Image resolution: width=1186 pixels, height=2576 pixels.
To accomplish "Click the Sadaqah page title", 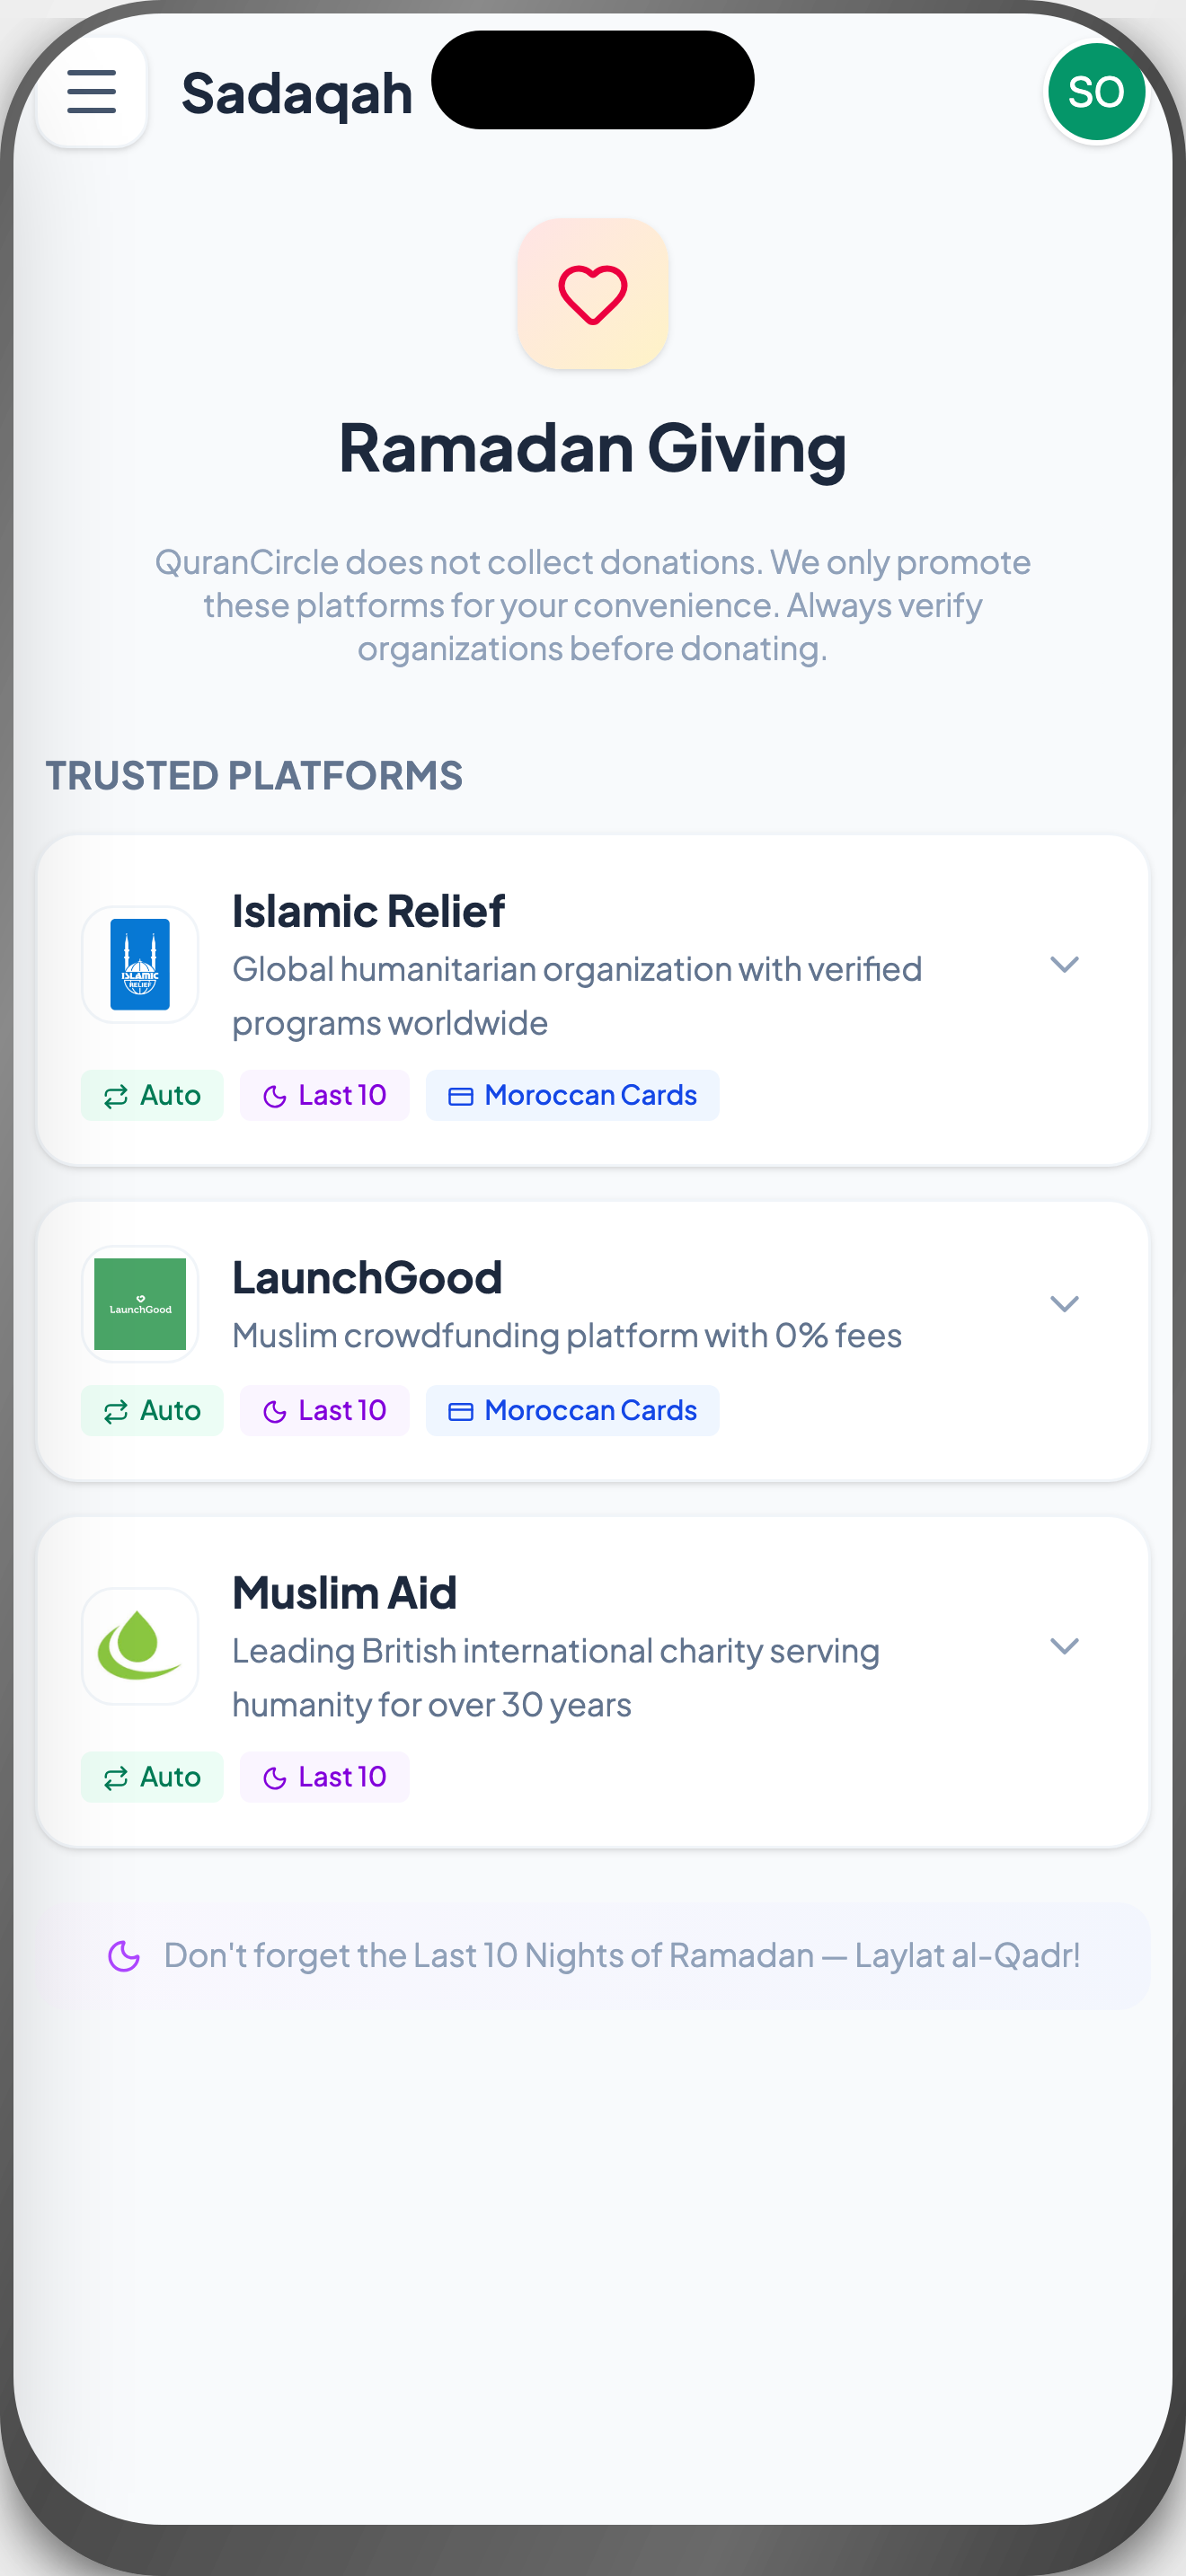I will [297, 94].
